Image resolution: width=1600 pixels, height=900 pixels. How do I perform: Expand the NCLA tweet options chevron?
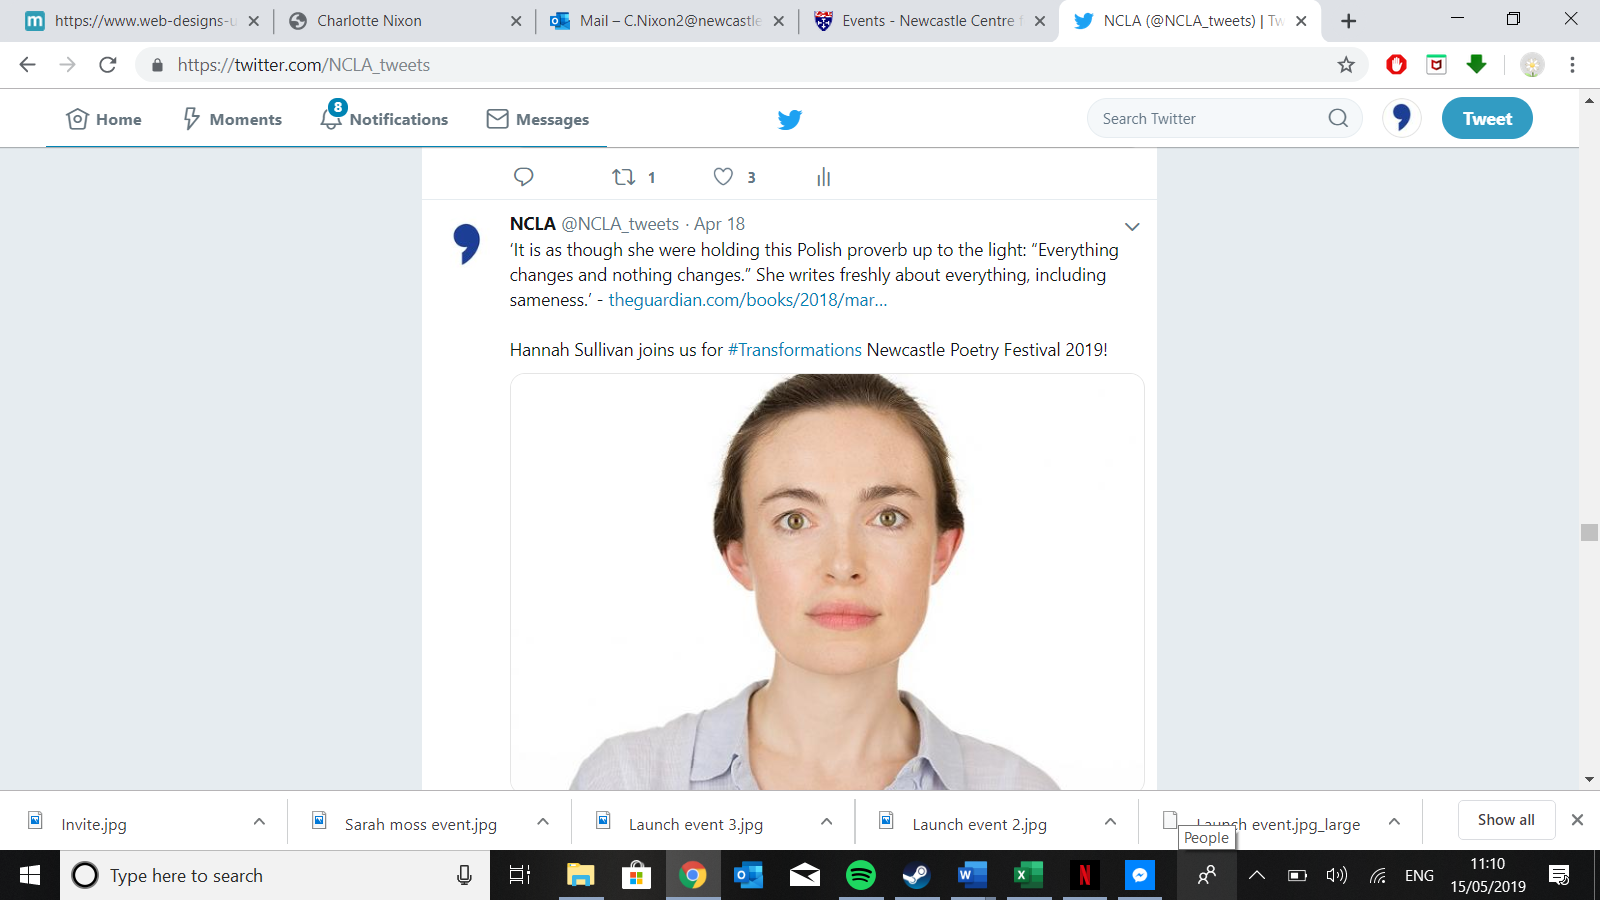click(1132, 227)
